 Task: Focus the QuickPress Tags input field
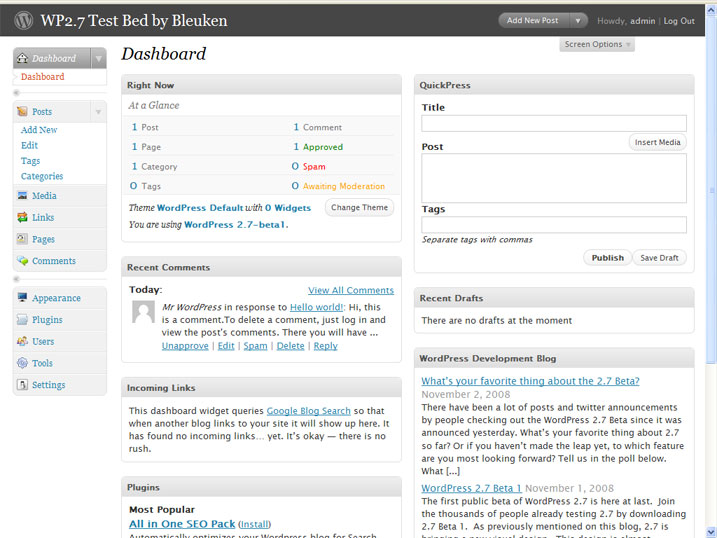[554, 224]
